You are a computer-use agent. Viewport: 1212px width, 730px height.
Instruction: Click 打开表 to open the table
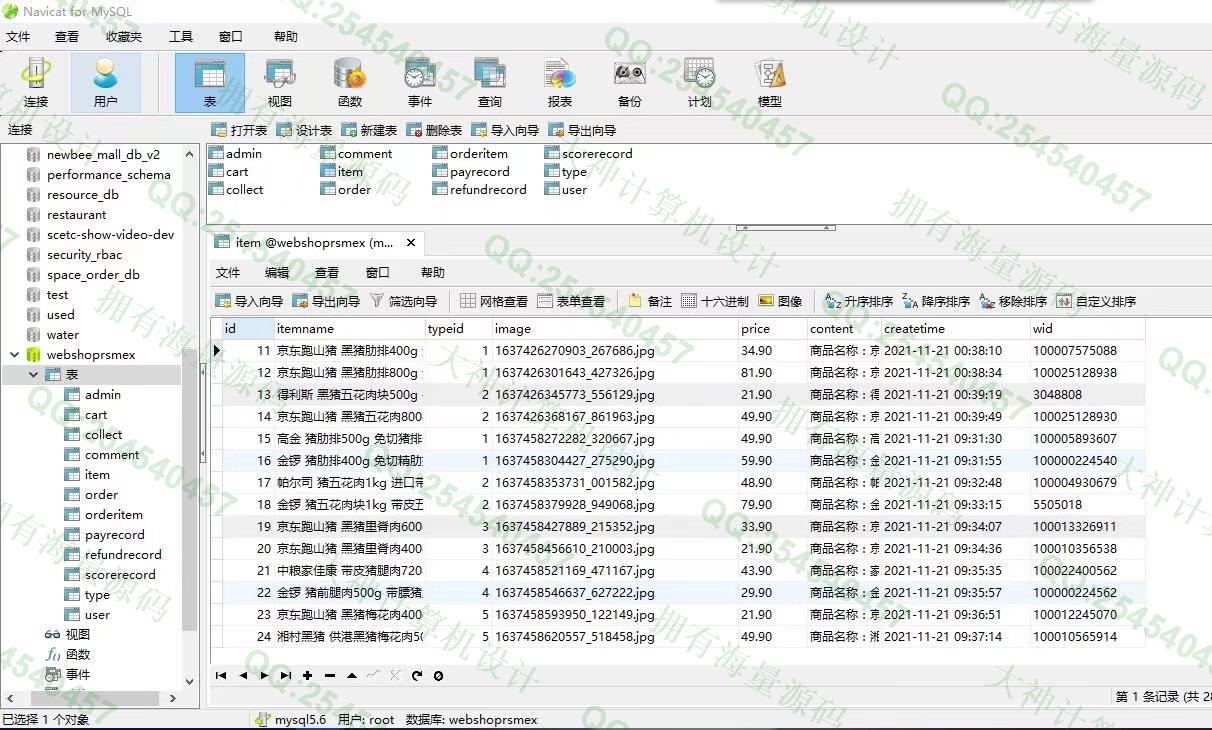pos(239,130)
